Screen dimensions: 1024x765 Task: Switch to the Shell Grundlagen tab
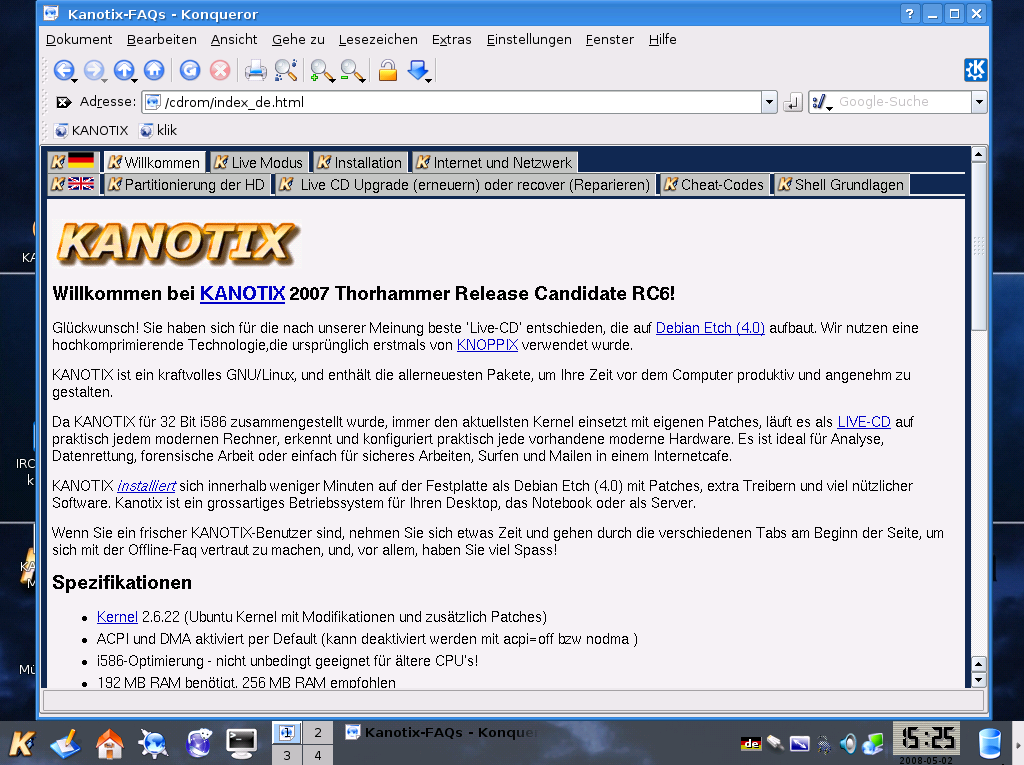click(840, 185)
